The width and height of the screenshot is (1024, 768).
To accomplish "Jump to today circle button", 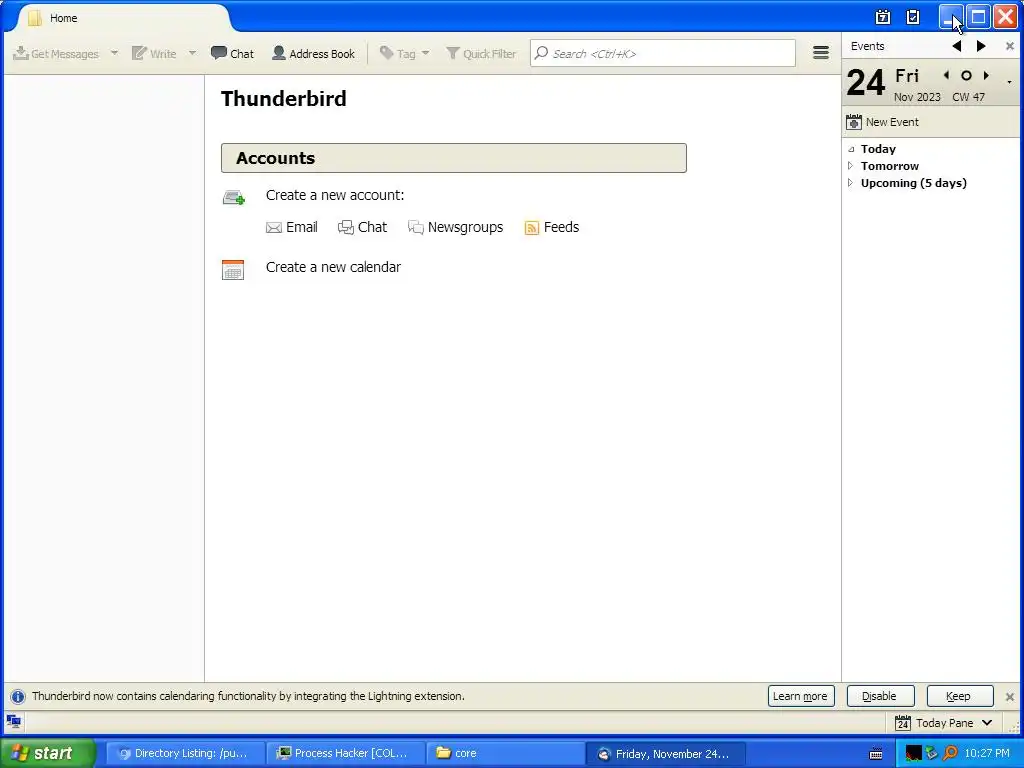I will [967, 76].
